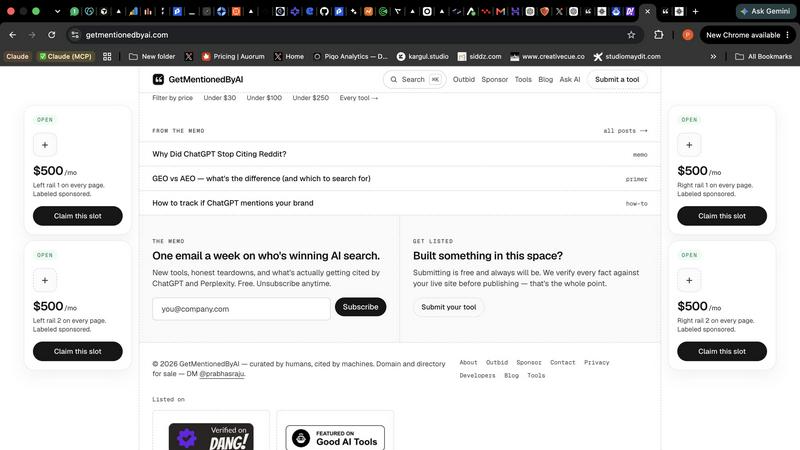800x450 pixels.
Task: Open the siddz.com bookmark
Action: [x=480, y=57]
